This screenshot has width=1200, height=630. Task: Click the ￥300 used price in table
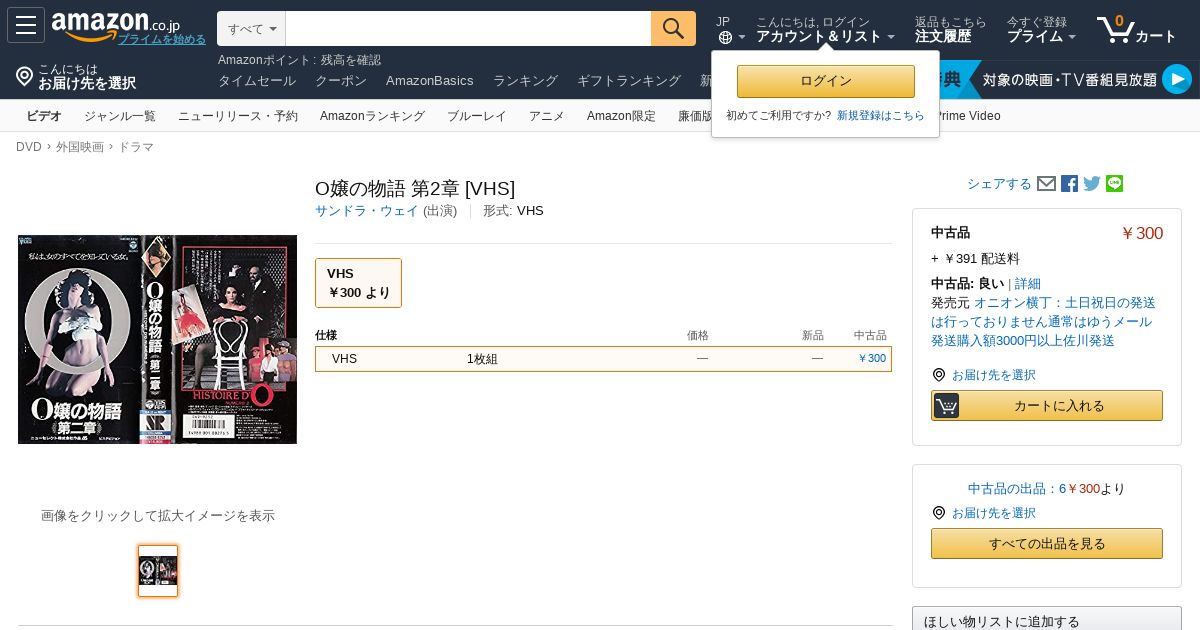pyautogui.click(x=872, y=359)
